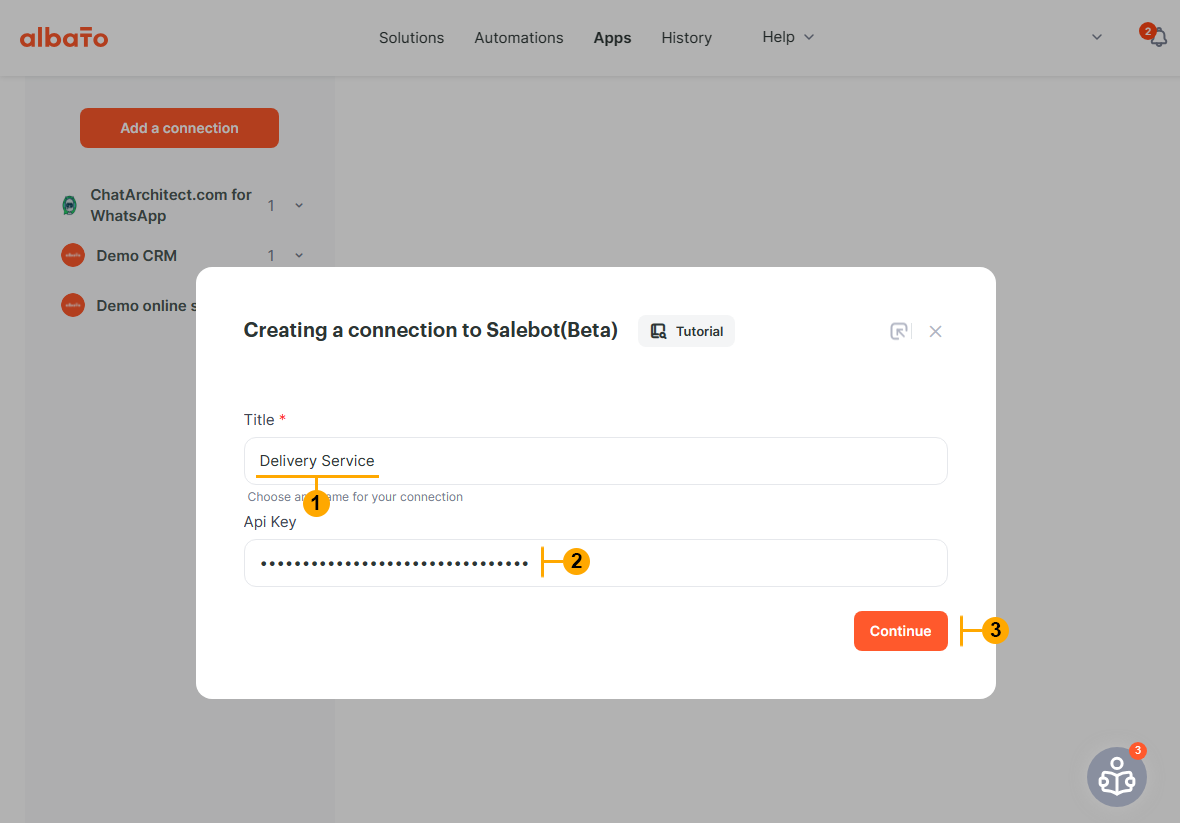Click the dialog minimize arrow icon

[899, 331]
